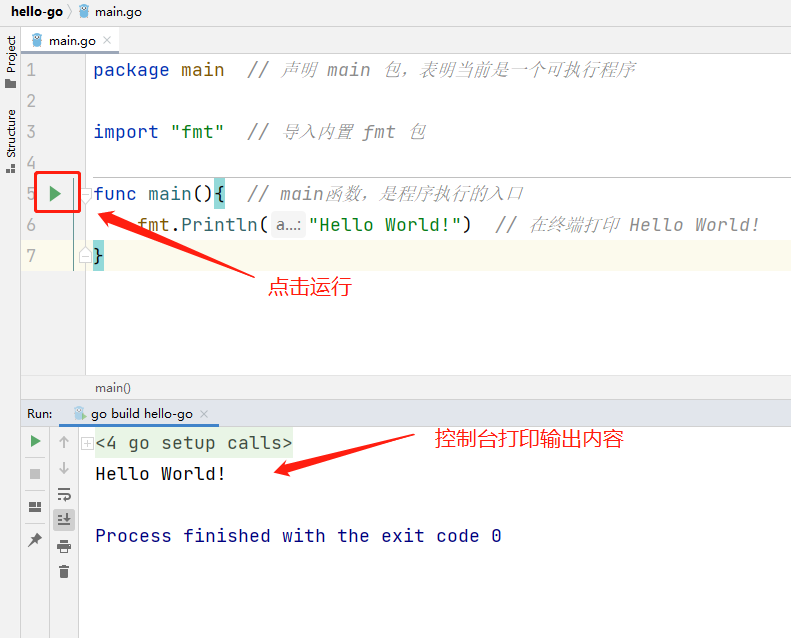Click hello-go in the breadcrumb path

(x=37, y=12)
